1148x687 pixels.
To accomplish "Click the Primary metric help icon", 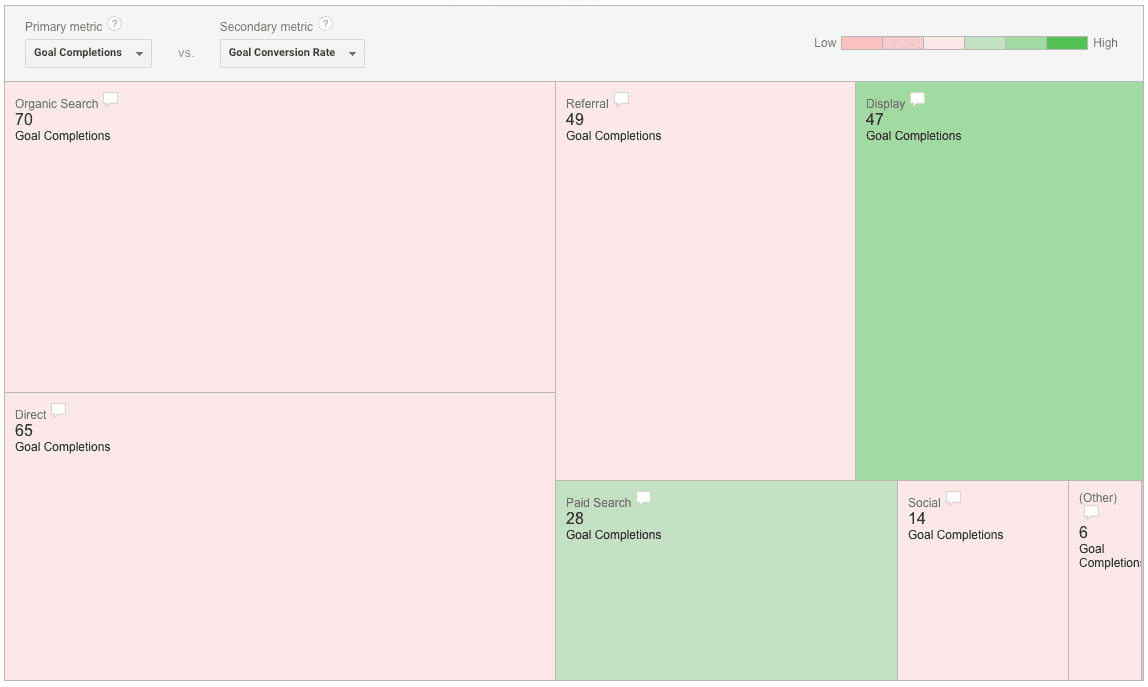I will pyautogui.click(x=114, y=24).
